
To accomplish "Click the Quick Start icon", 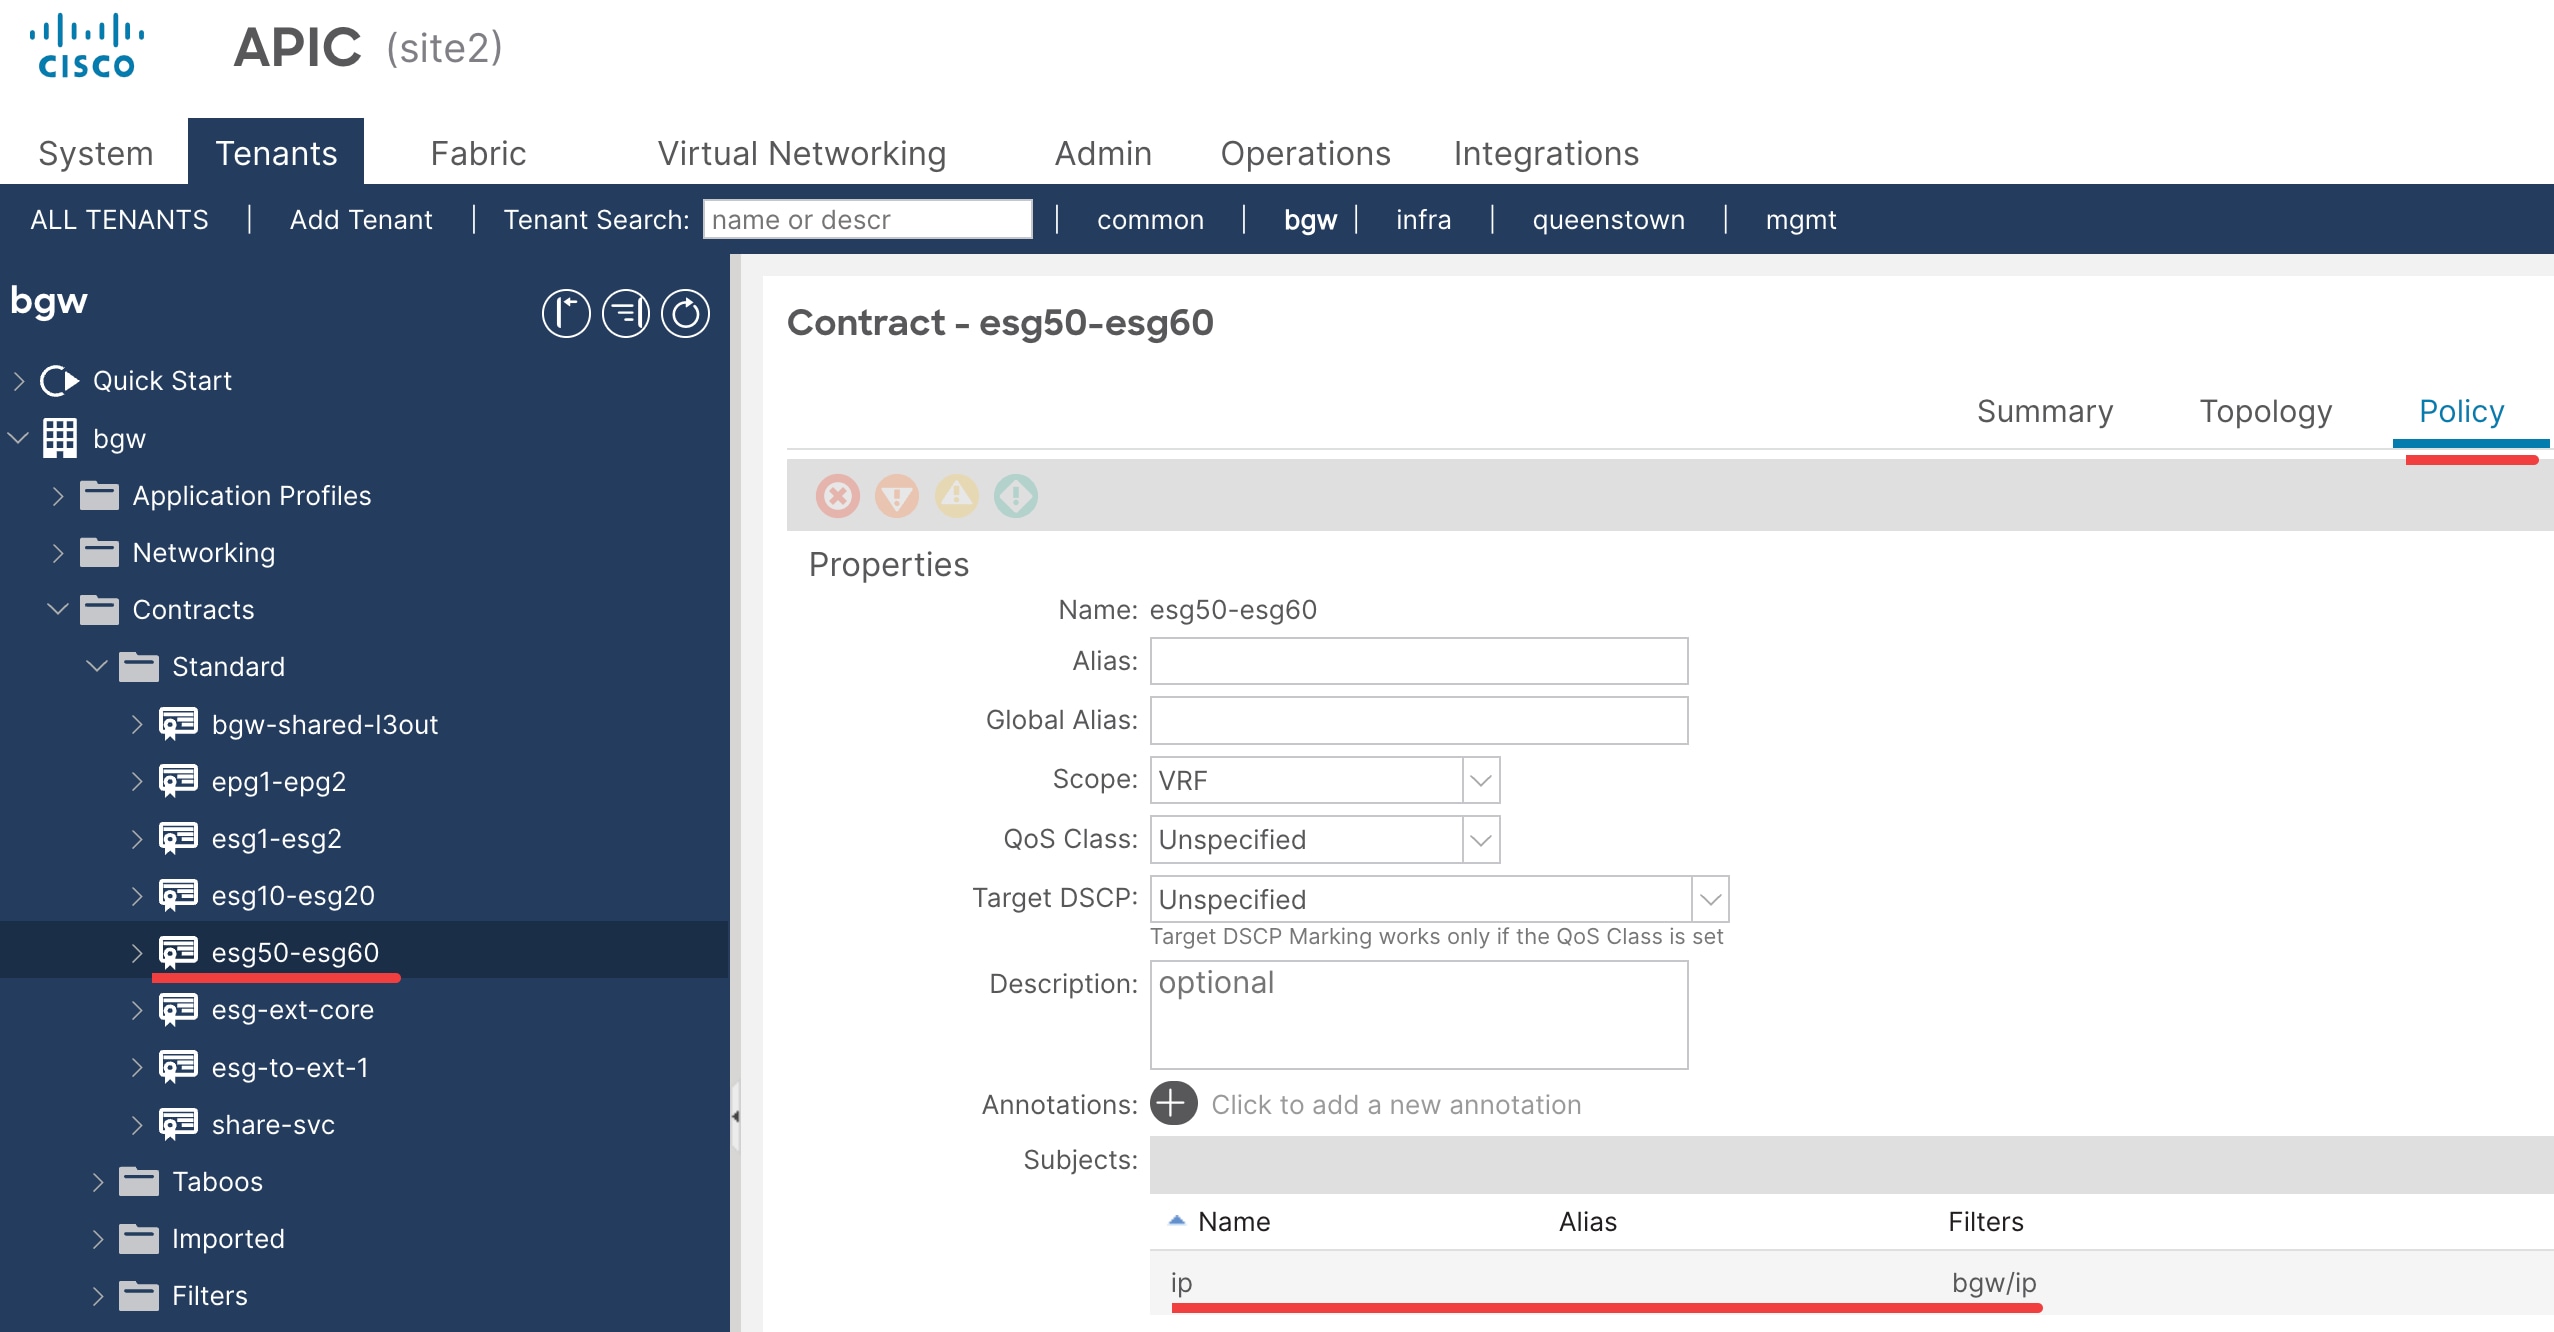I will pyautogui.click(x=59, y=381).
